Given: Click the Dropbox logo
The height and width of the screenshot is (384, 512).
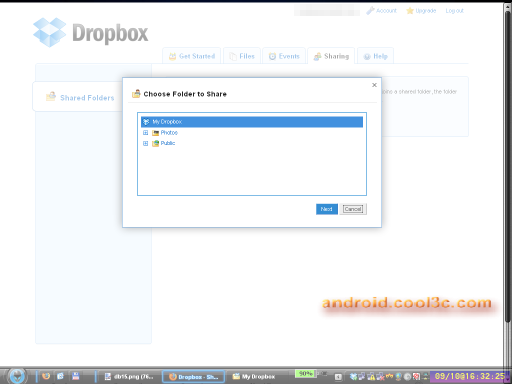Looking at the screenshot, I should (x=91, y=33).
